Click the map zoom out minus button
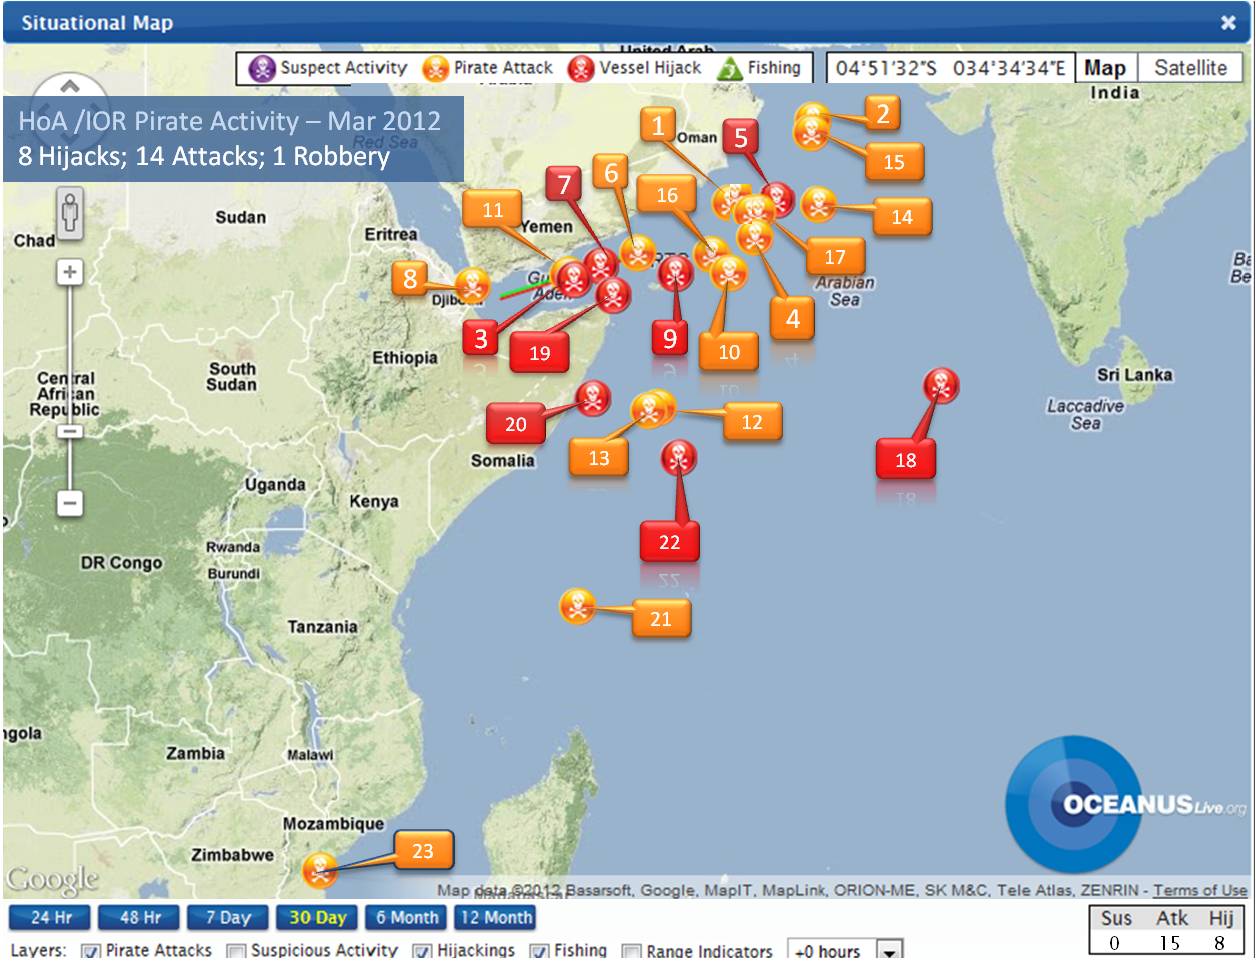This screenshot has width=1256, height=964. 70,502
